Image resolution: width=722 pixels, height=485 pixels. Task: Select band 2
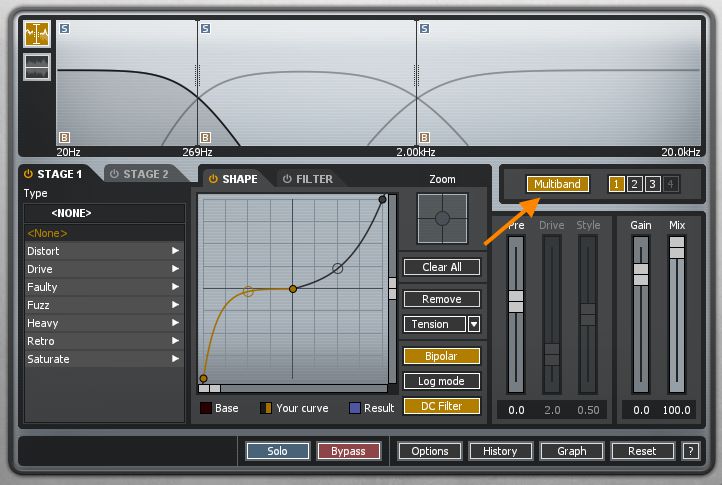(635, 184)
